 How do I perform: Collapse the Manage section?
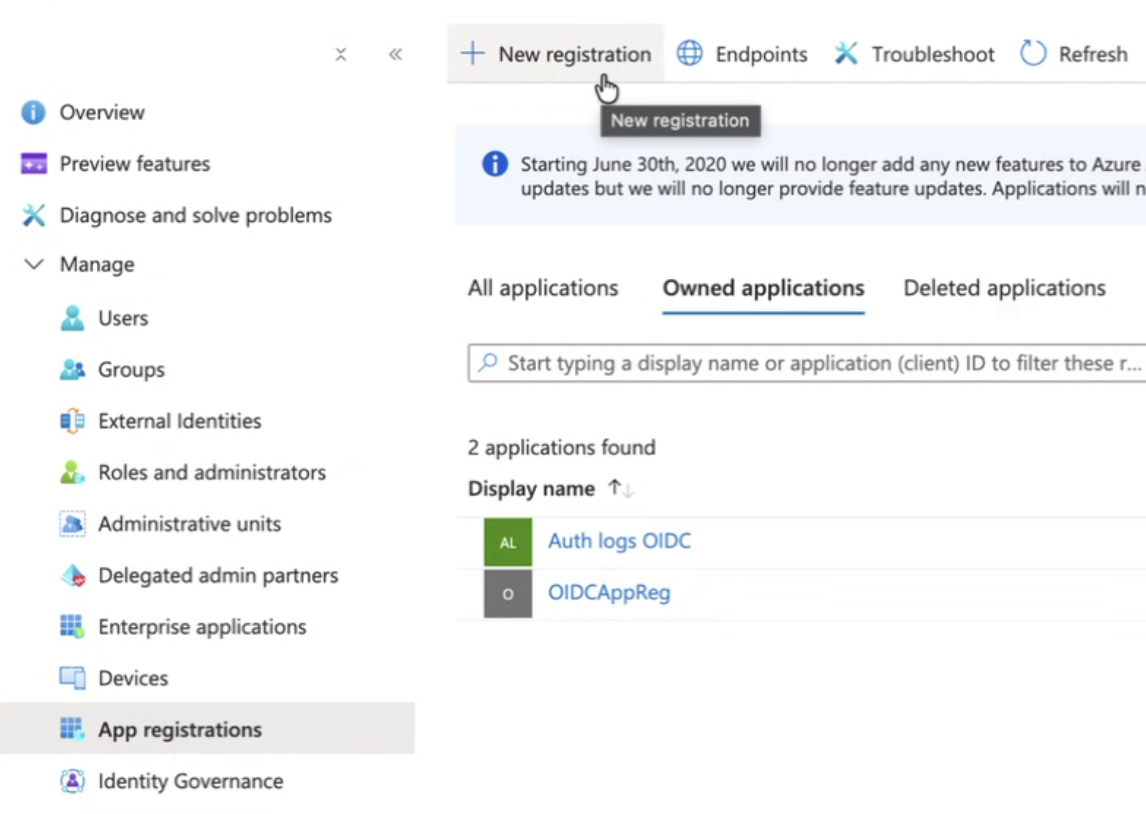coord(35,264)
